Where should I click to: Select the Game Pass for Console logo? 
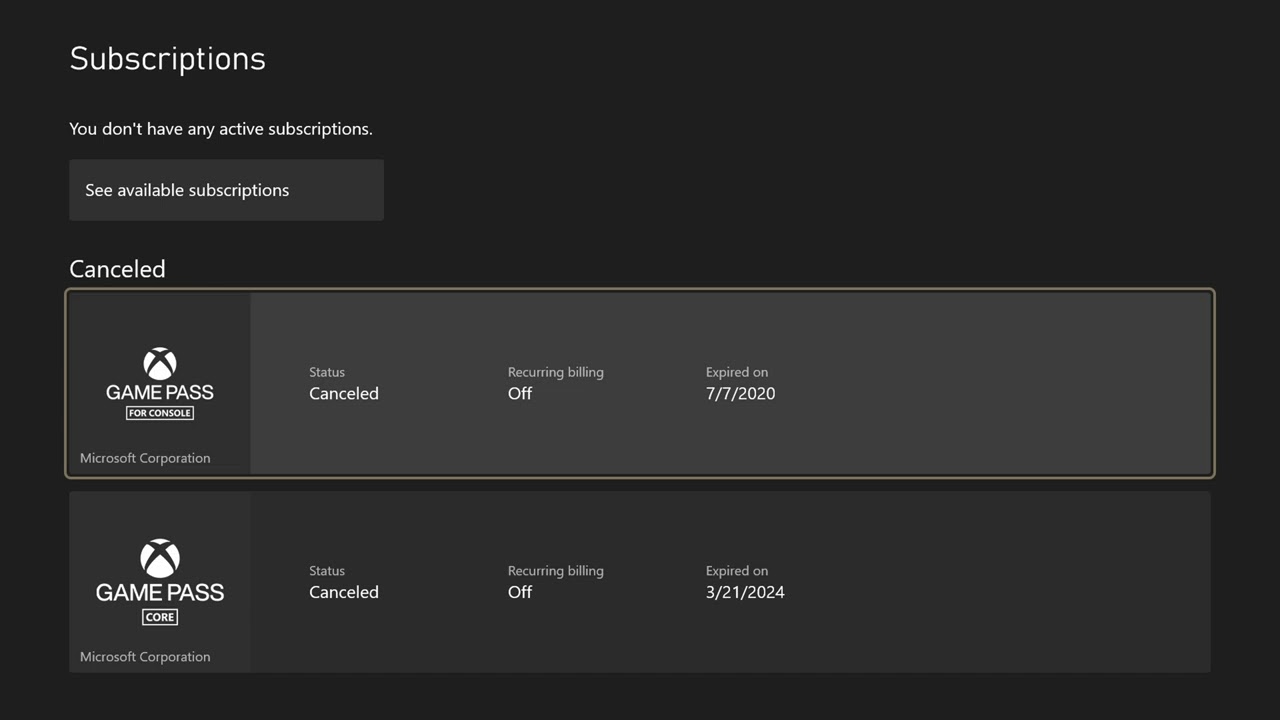(160, 384)
